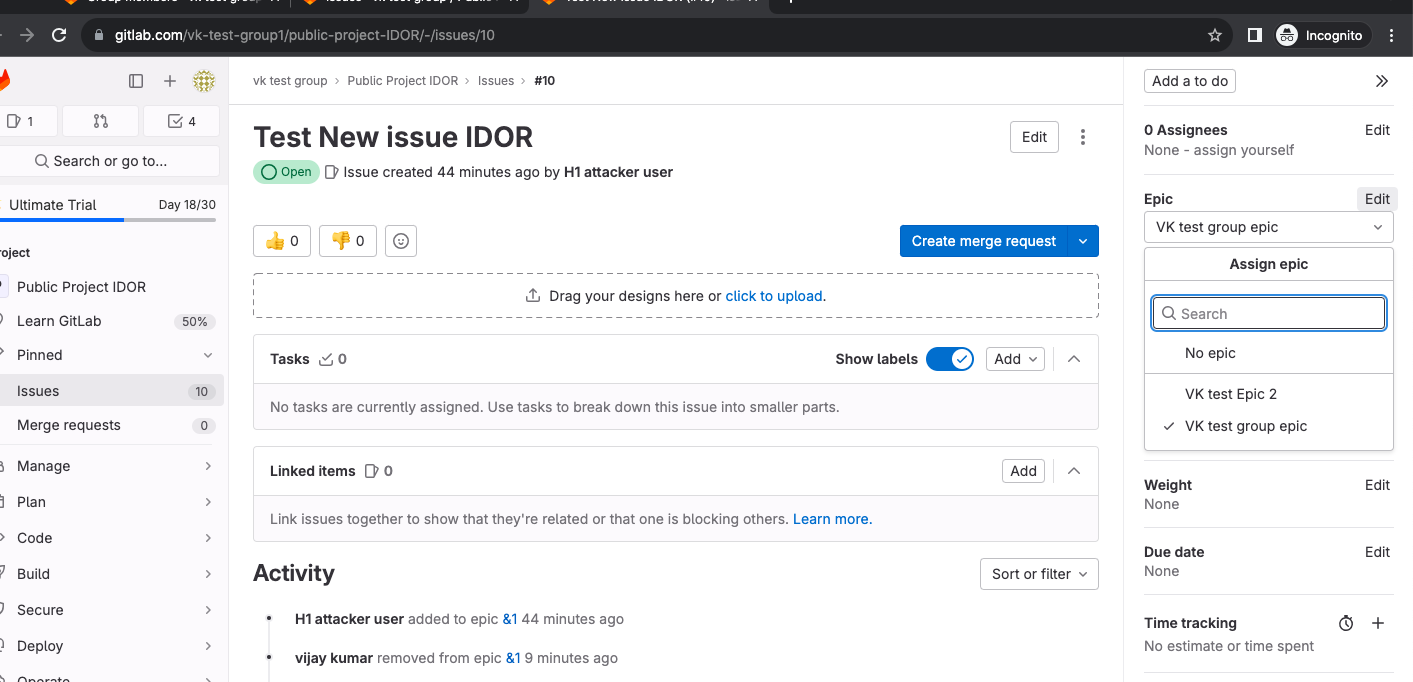Open Issues in the sidebar
The height and width of the screenshot is (682, 1413).
pos(110,391)
